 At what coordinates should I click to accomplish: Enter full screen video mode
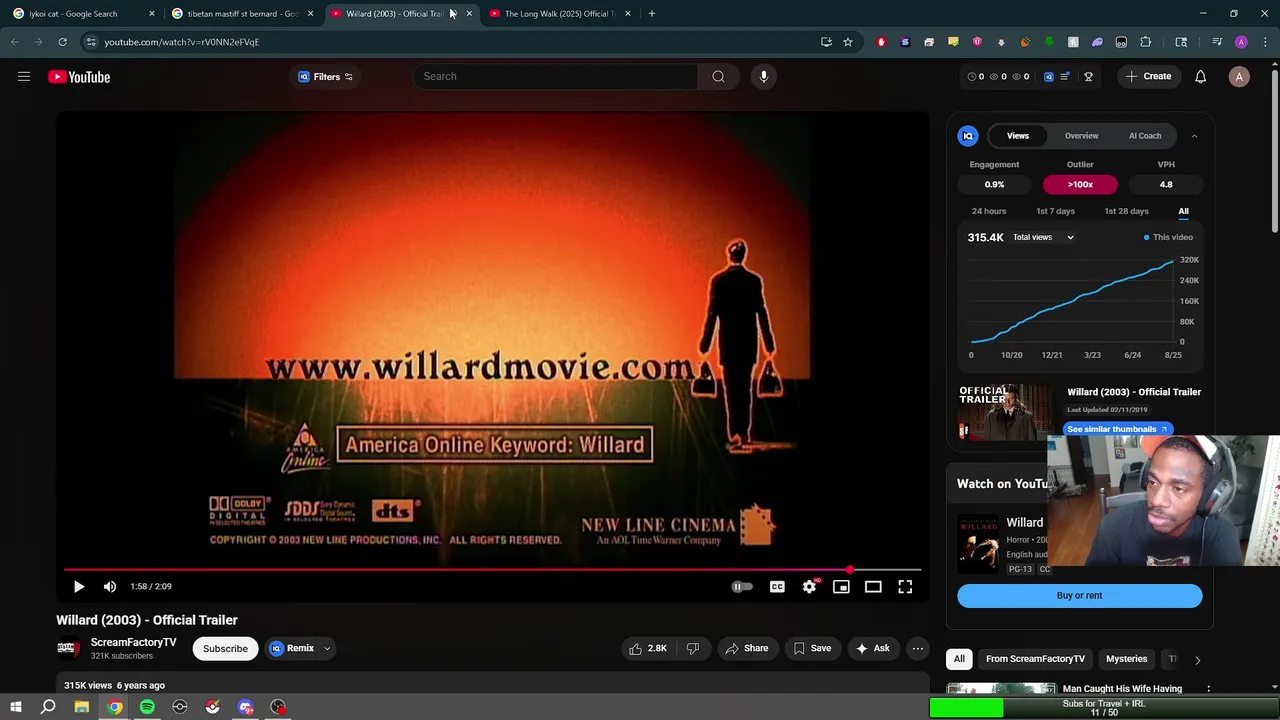[x=905, y=587]
